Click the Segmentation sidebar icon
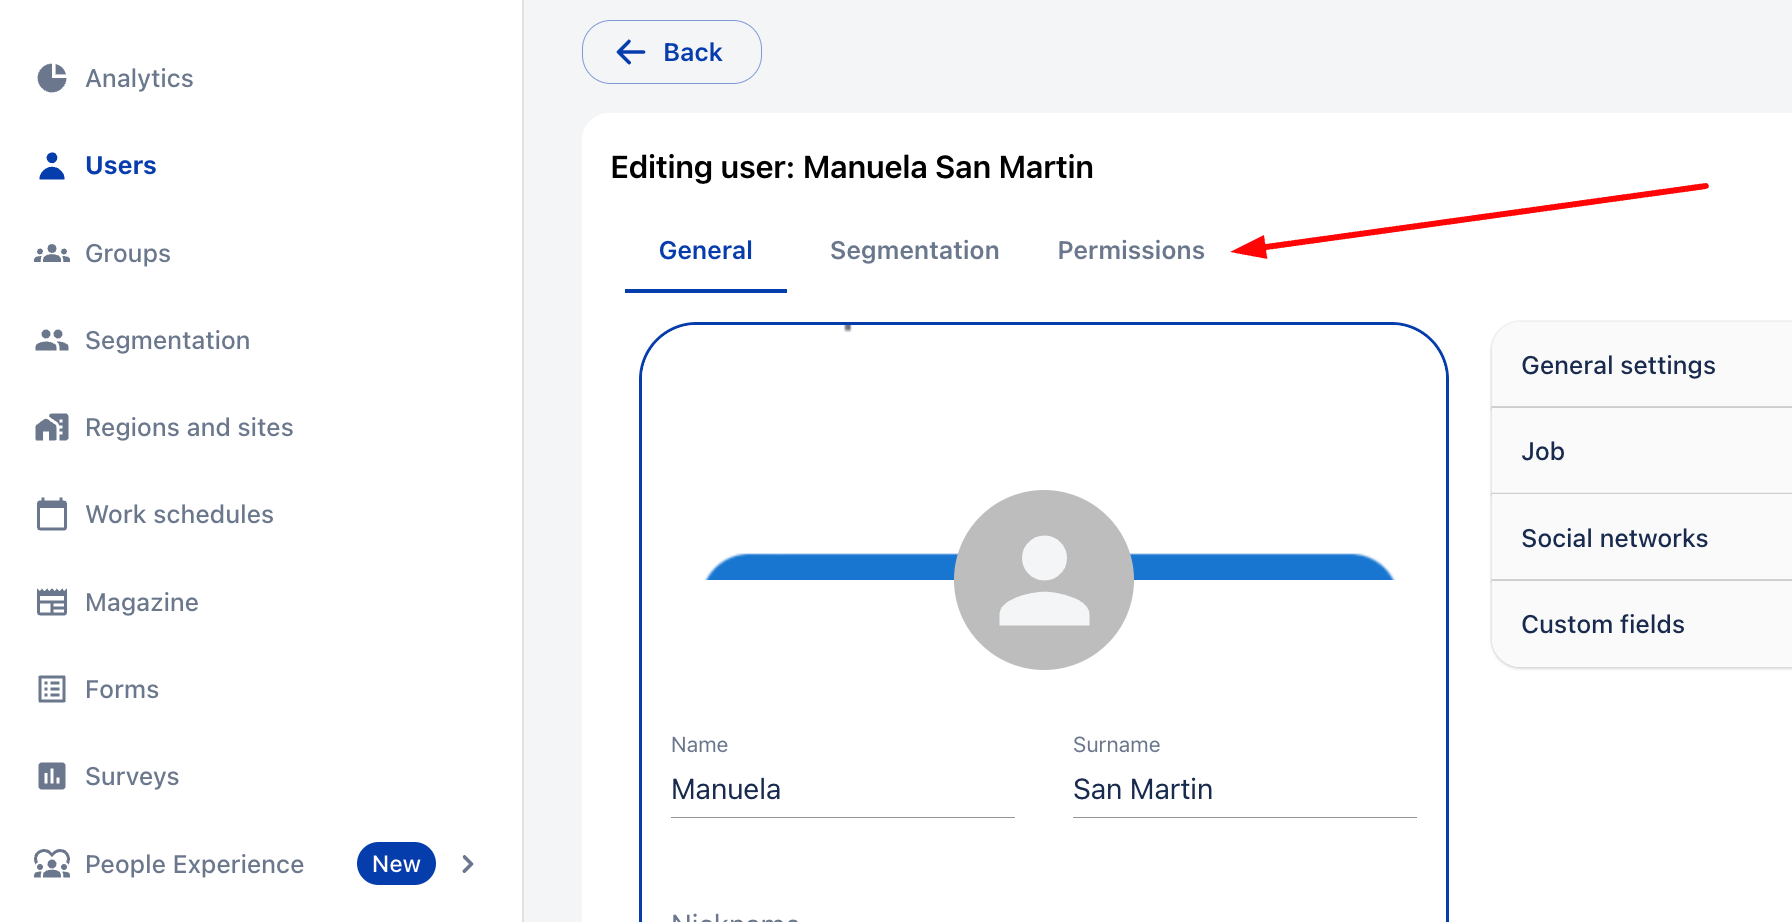 point(52,341)
